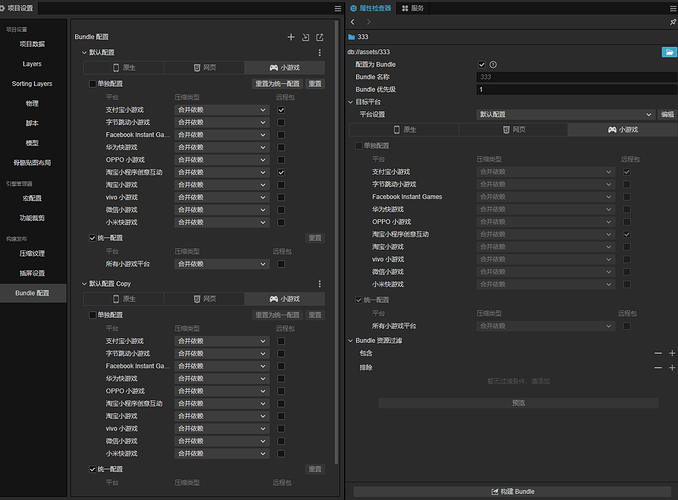
Task: Check remote bundle for 字节跳动小游戏 in 默认配置
Action: click(x=281, y=122)
